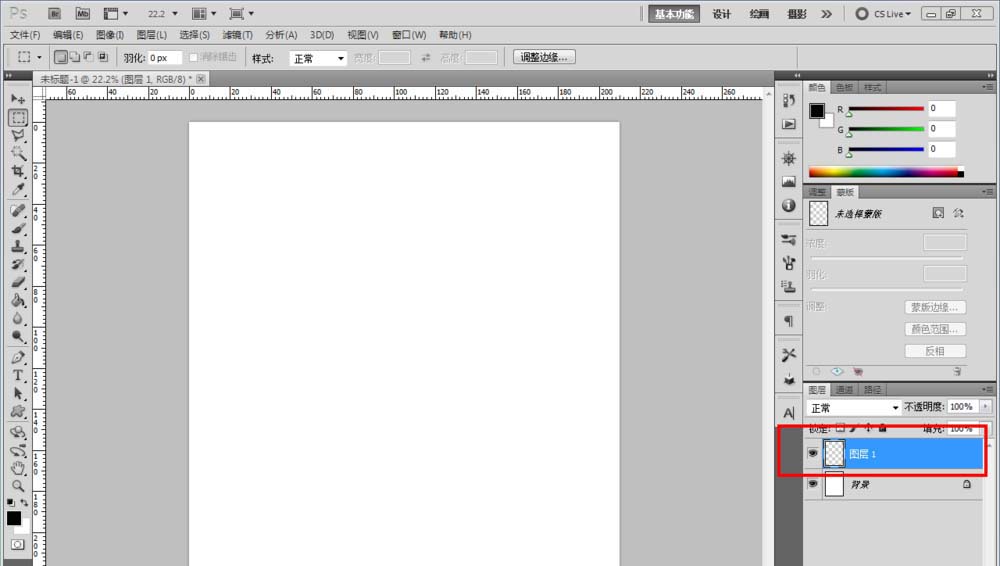The height and width of the screenshot is (566, 1000).
Task: Open the layer blend mode dropdown
Action: click(854, 407)
